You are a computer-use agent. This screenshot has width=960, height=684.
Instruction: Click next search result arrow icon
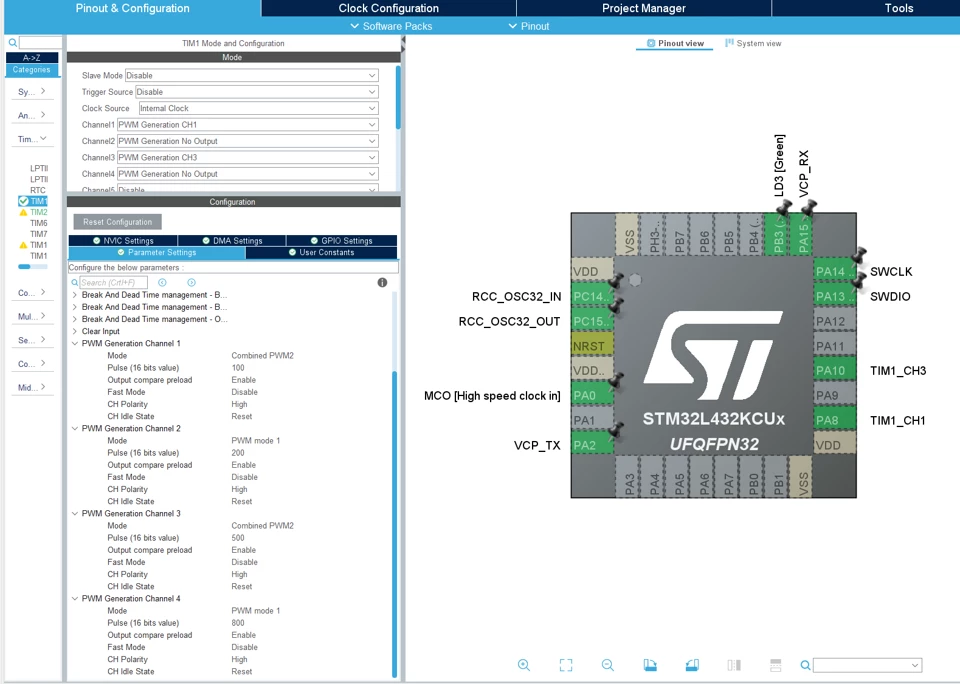coord(192,282)
